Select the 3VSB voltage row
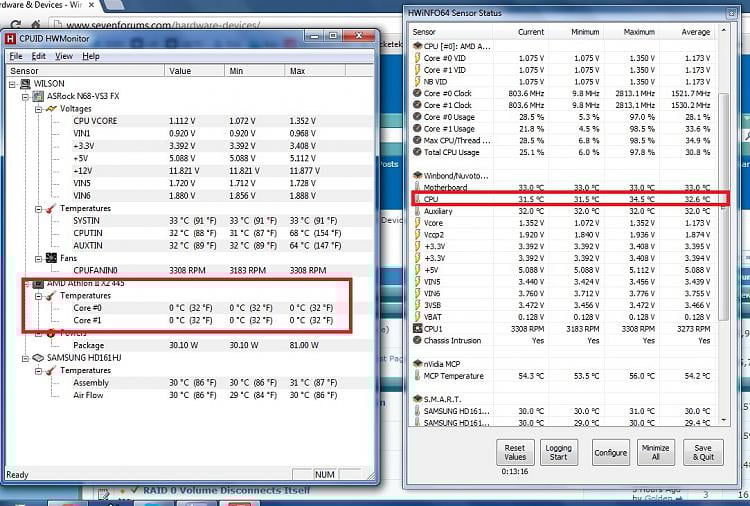 click(x=563, y=305)
